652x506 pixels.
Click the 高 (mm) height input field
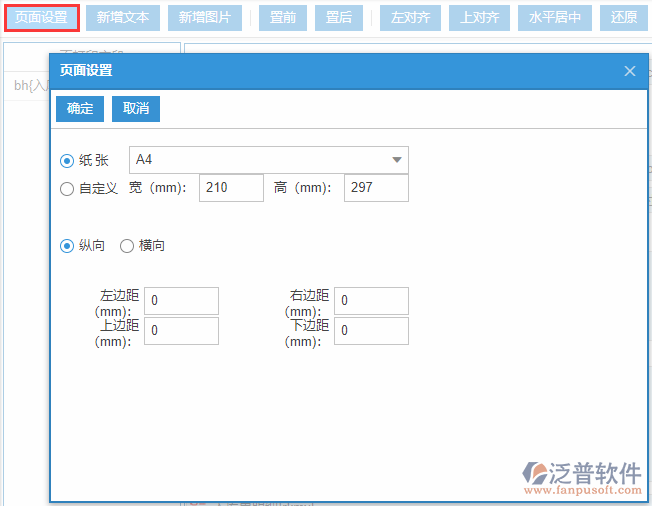click(376, 188)
